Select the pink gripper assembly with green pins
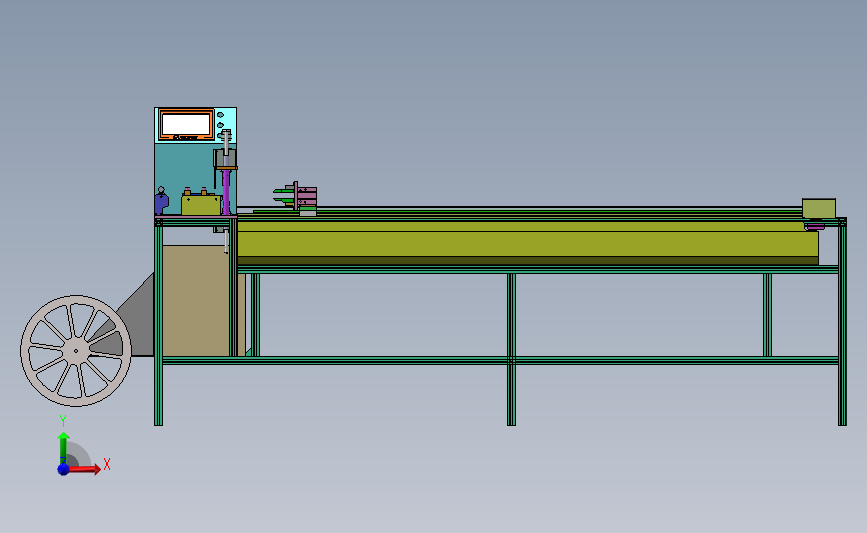Screen dimensions: 867x533 coord(295,197)
